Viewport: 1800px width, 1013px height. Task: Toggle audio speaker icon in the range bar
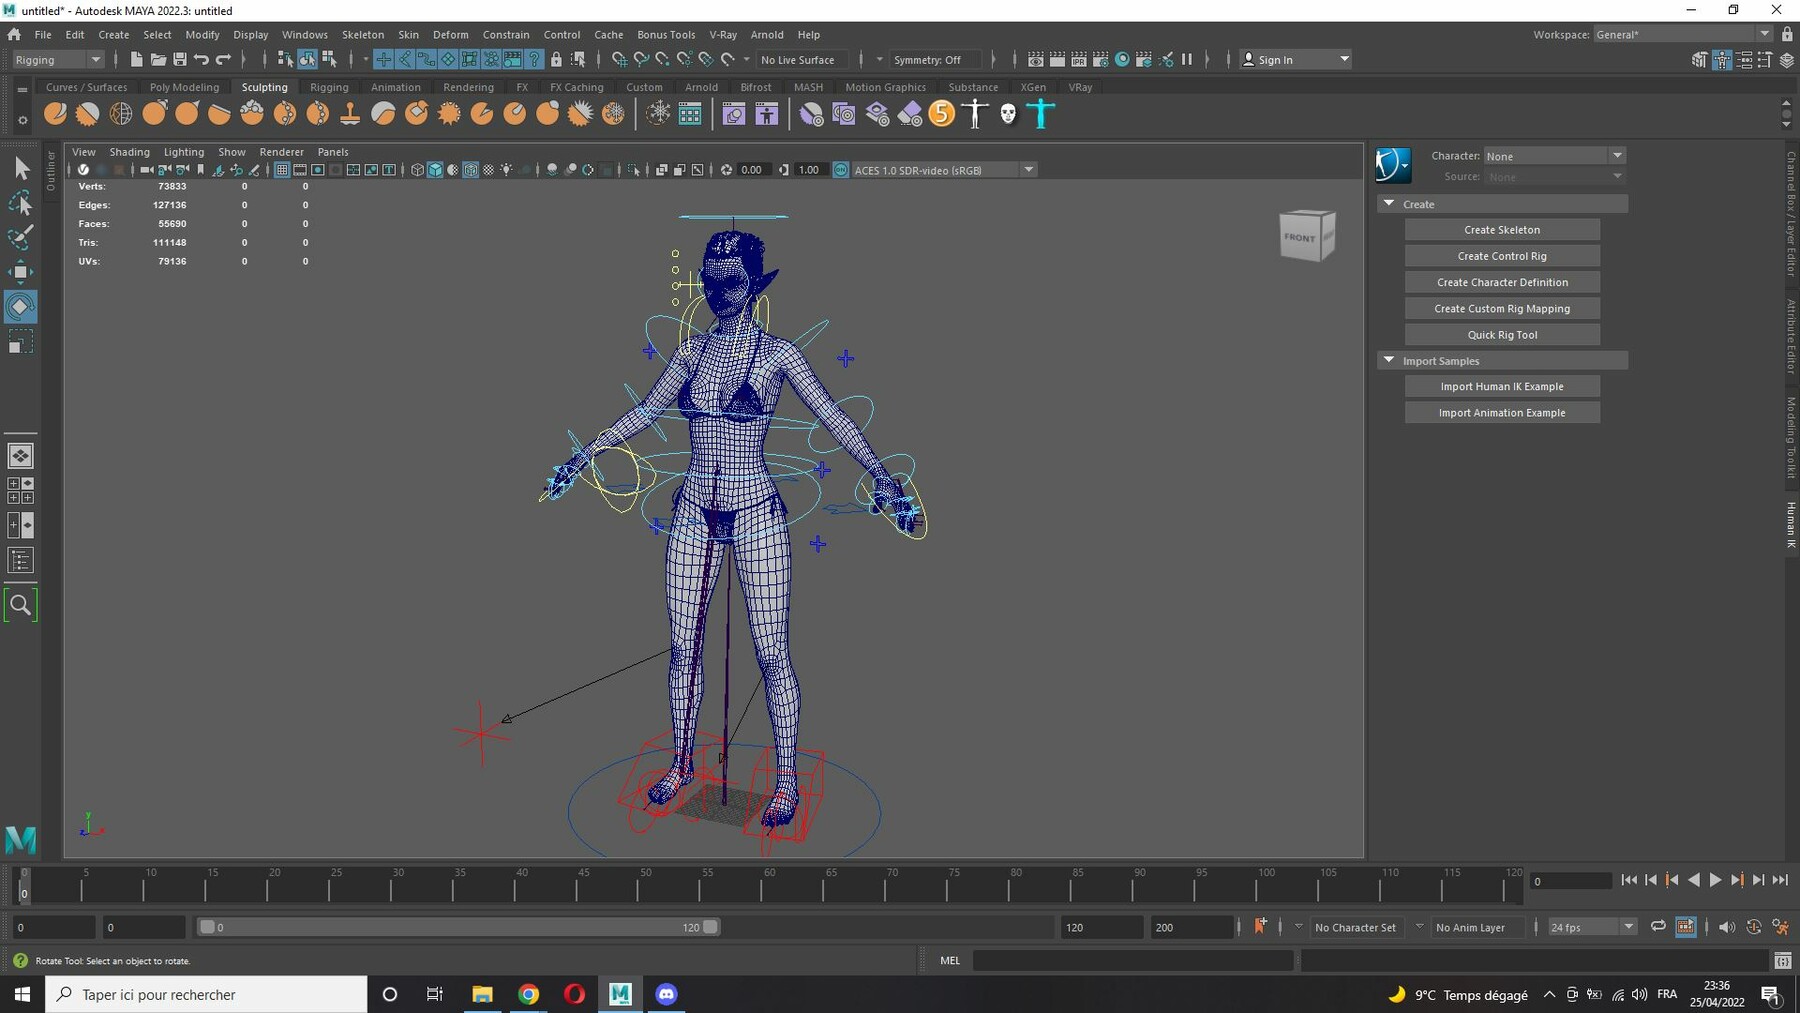(1727, 927)
